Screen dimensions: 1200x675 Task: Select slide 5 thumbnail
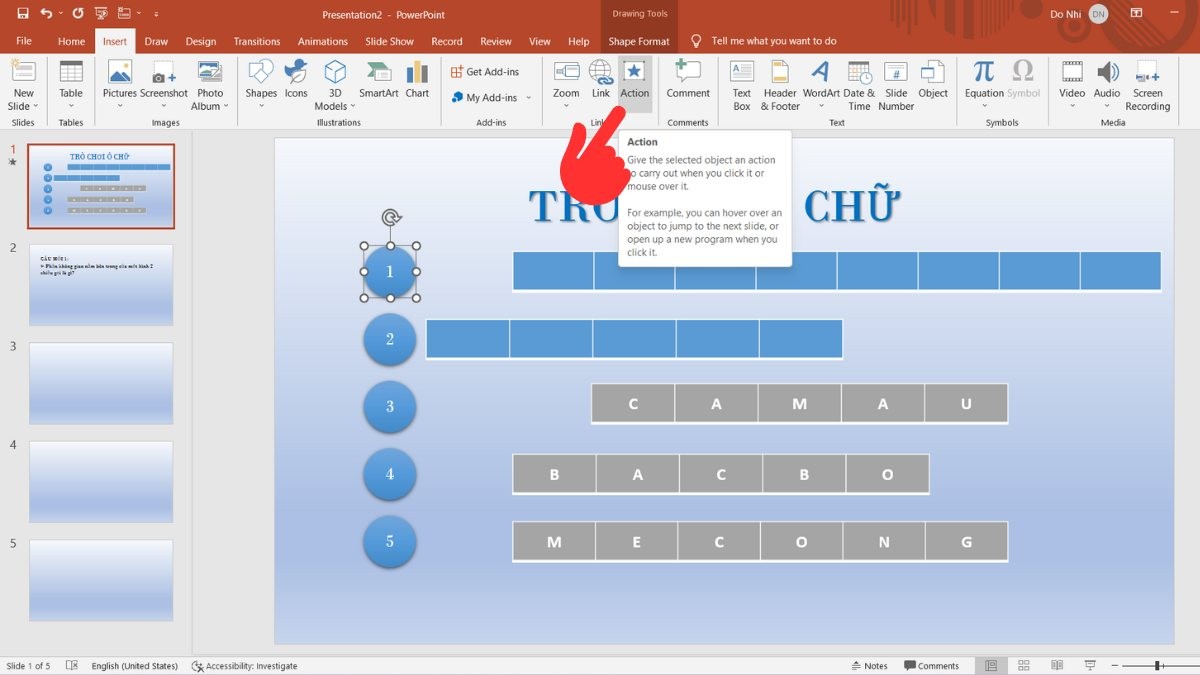(101, 581)
